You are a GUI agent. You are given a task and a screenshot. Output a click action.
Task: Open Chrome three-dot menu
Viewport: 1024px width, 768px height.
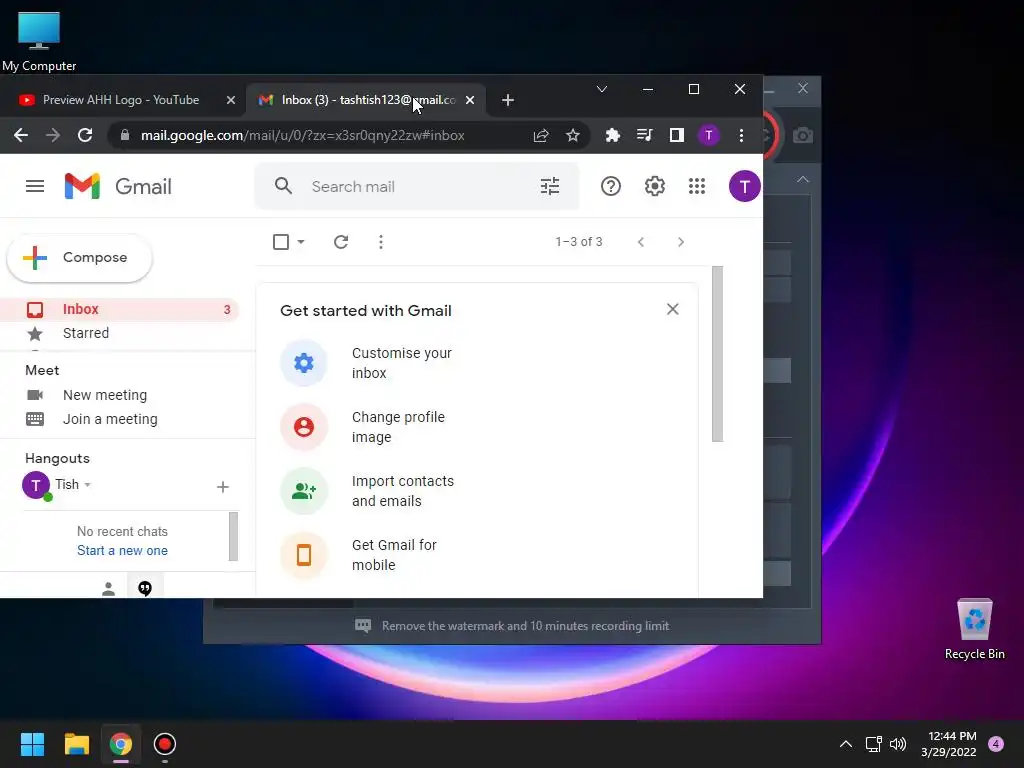pyautogui.click(x=741, y=135)
